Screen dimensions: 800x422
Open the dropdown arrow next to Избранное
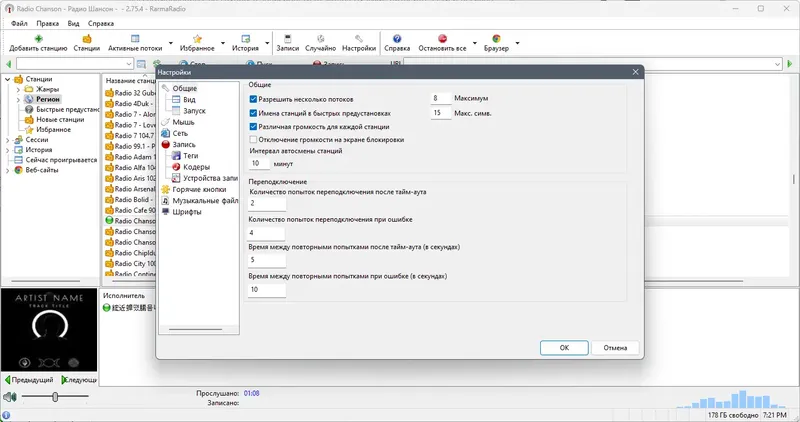[223, 43]
